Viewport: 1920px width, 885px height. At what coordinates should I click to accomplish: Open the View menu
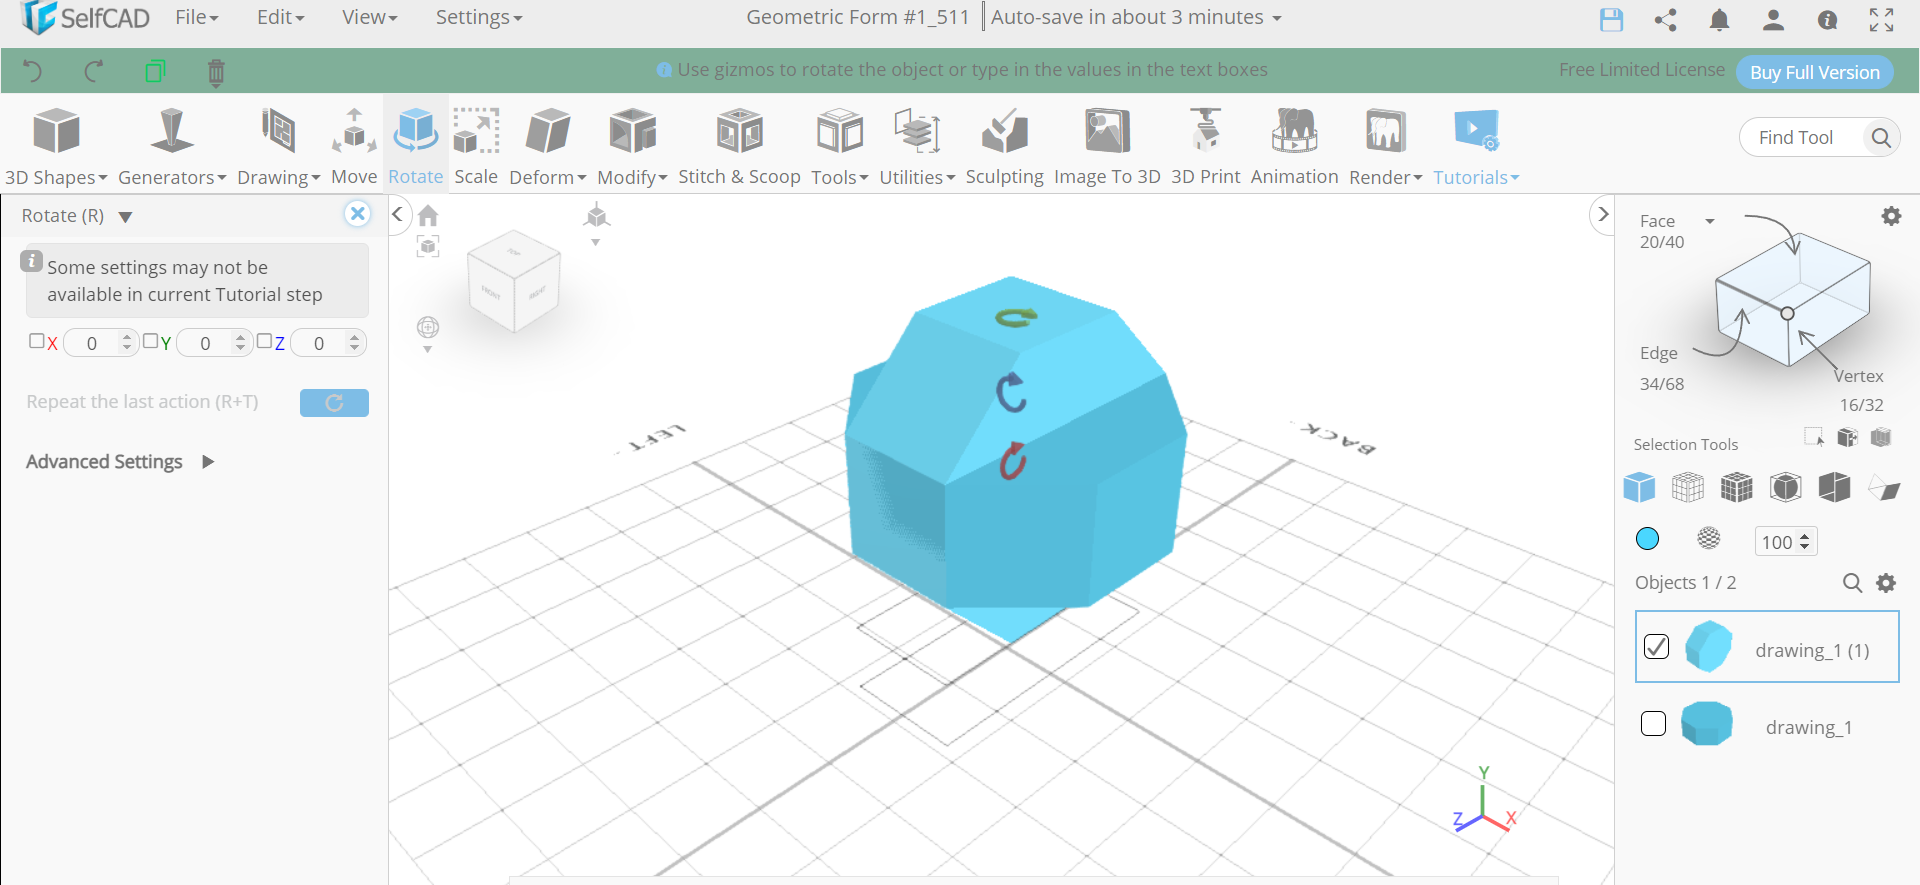(369, 17)
